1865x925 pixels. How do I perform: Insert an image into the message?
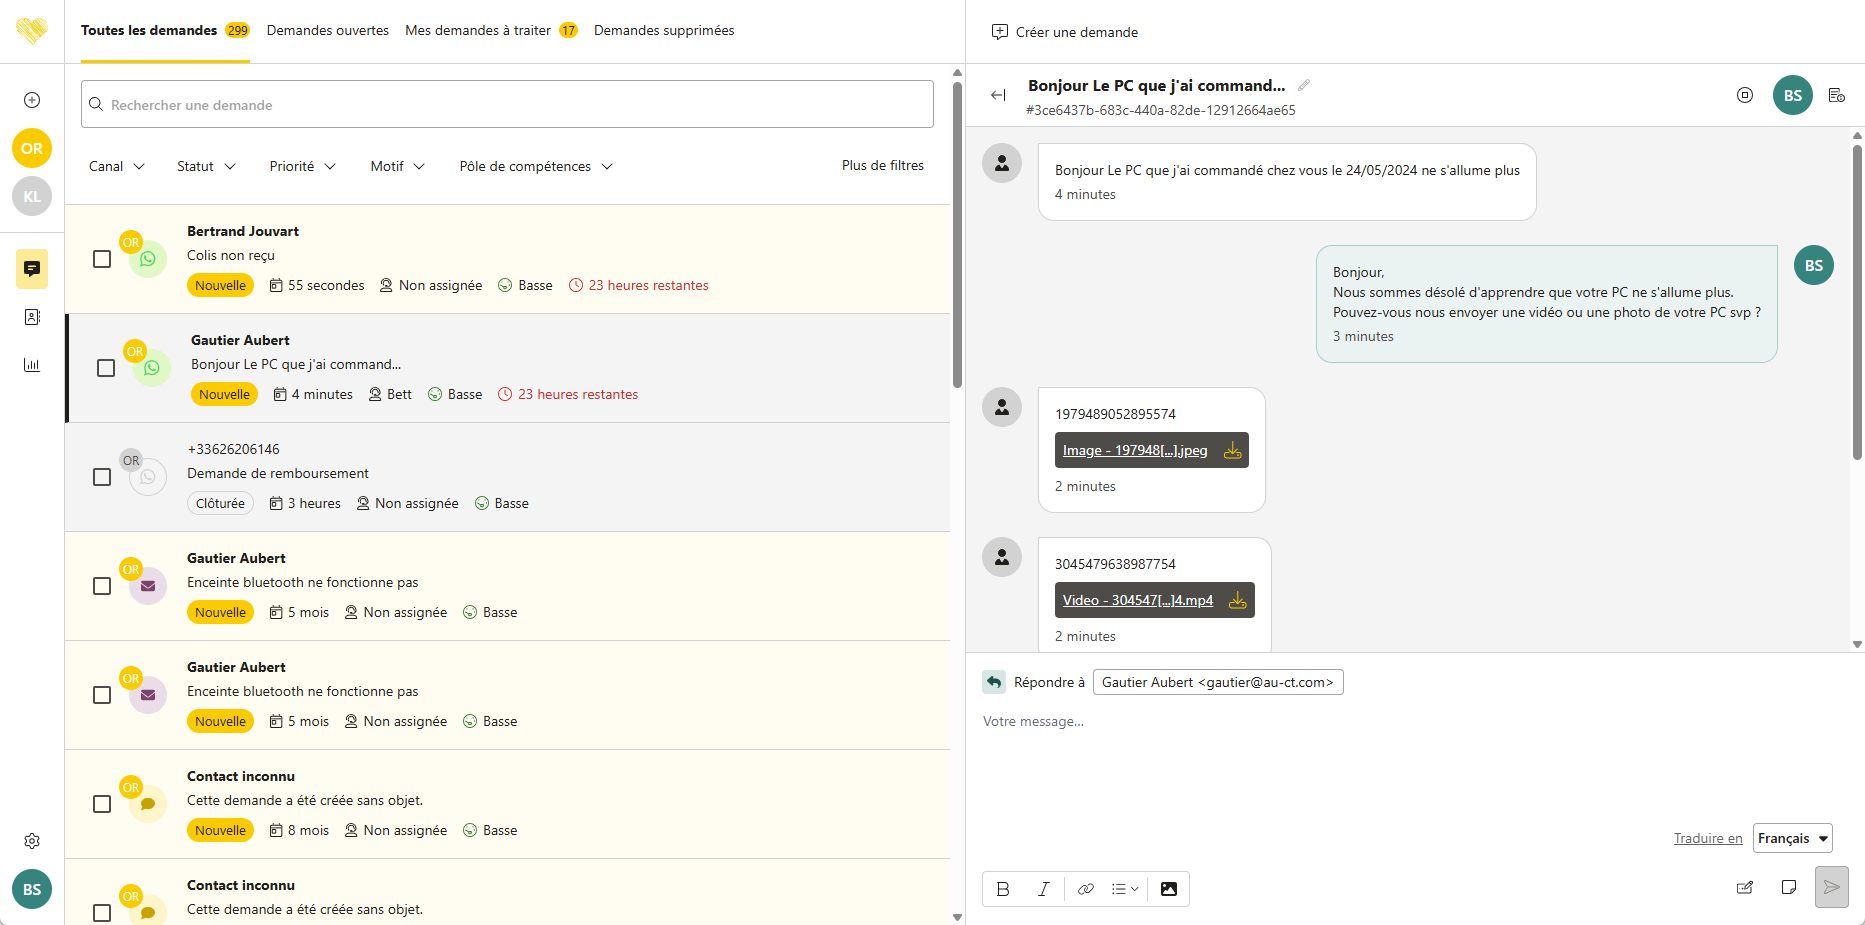[1168, 889]
